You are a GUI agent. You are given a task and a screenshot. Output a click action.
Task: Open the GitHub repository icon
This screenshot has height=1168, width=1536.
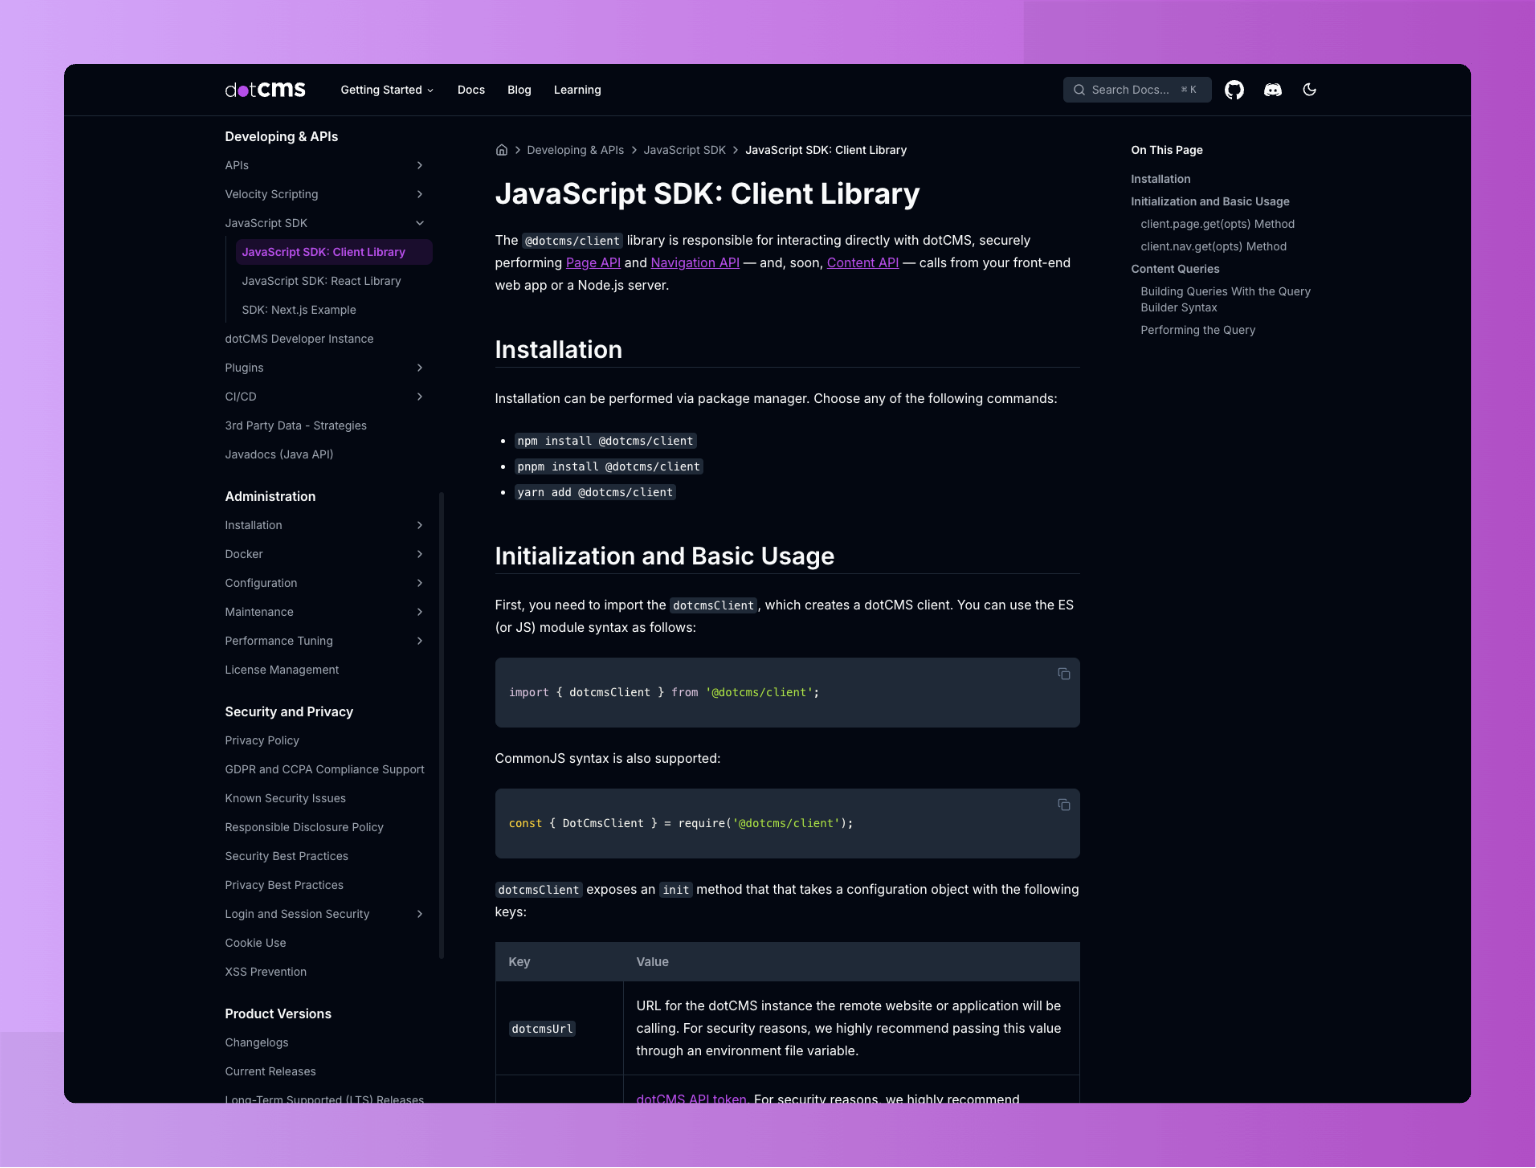(x=1234, y=90)
